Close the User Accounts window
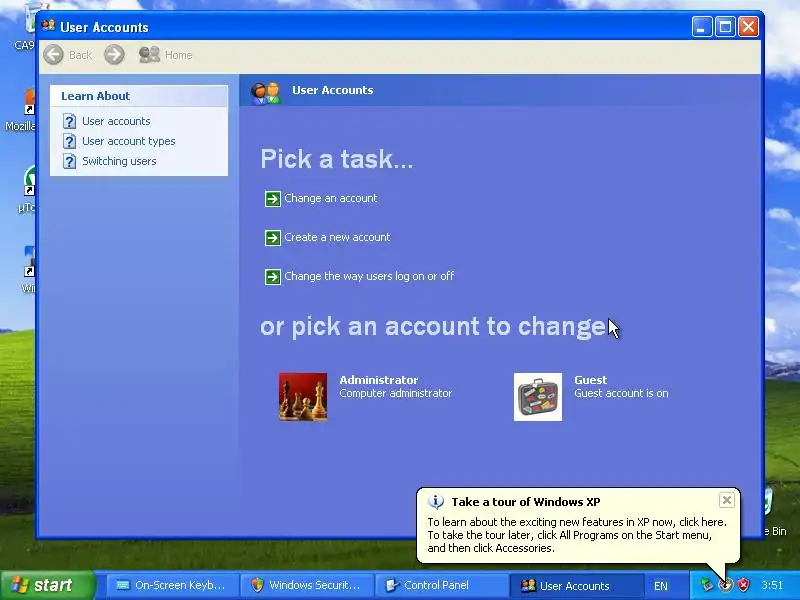 [x=748, y=27]
